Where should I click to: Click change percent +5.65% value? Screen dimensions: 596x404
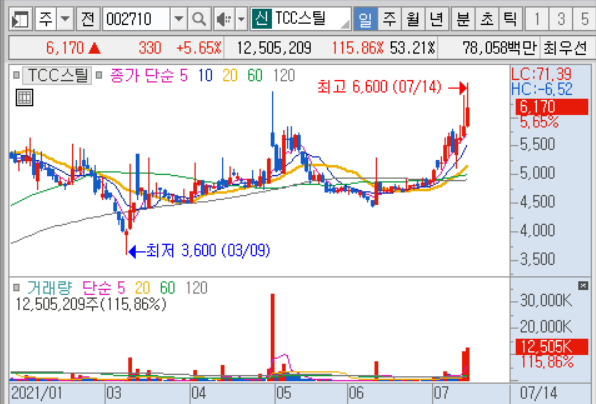[199, 48]
